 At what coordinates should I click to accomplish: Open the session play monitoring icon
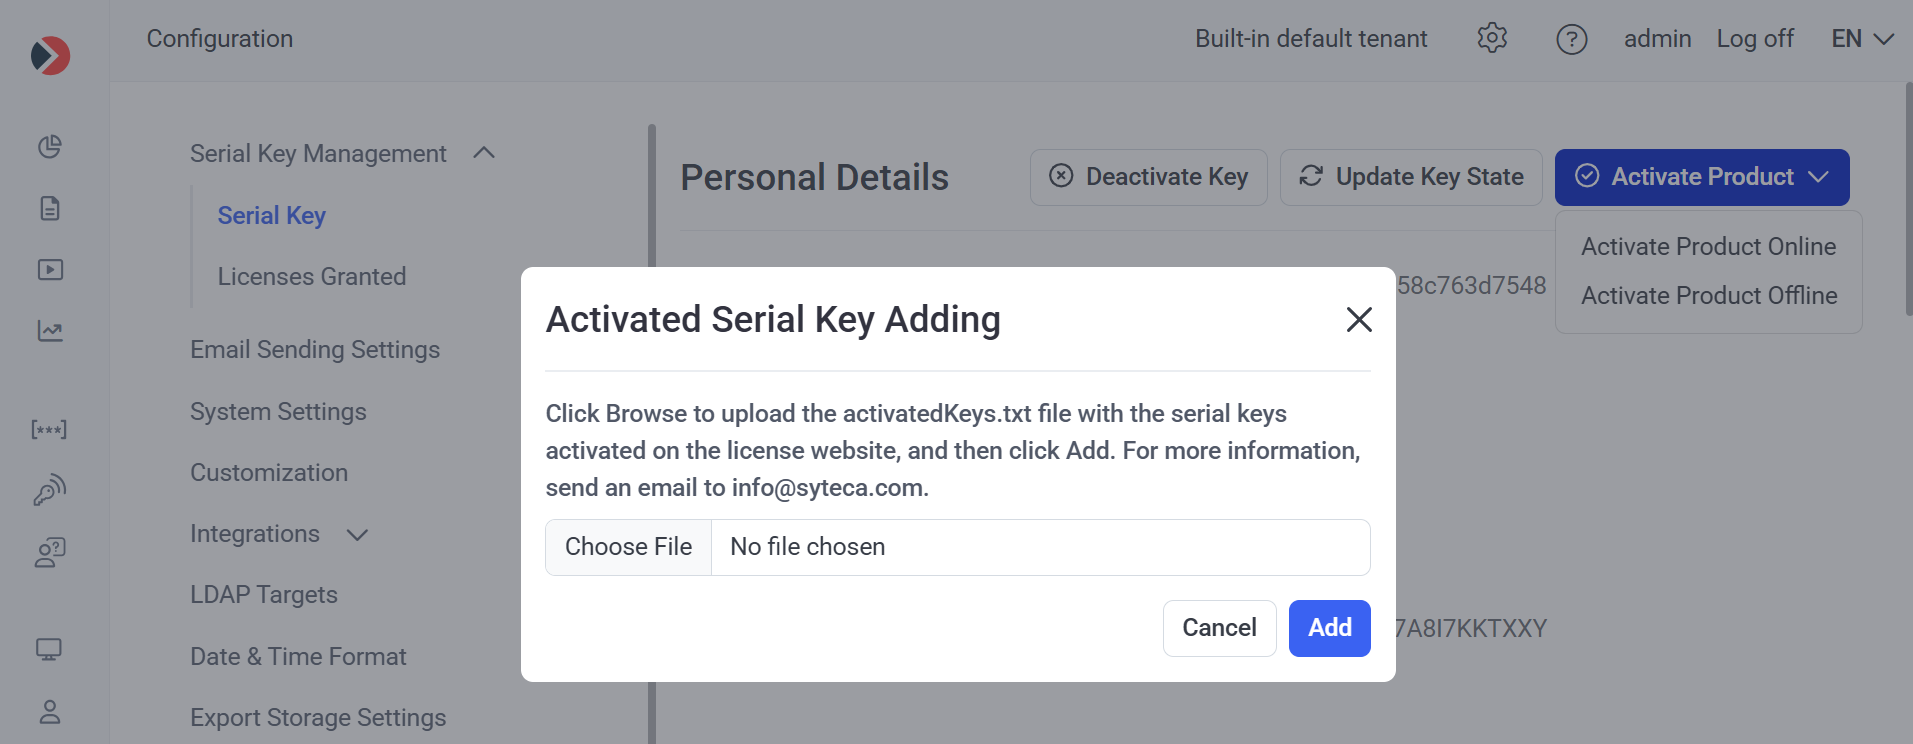coord(50,270)
